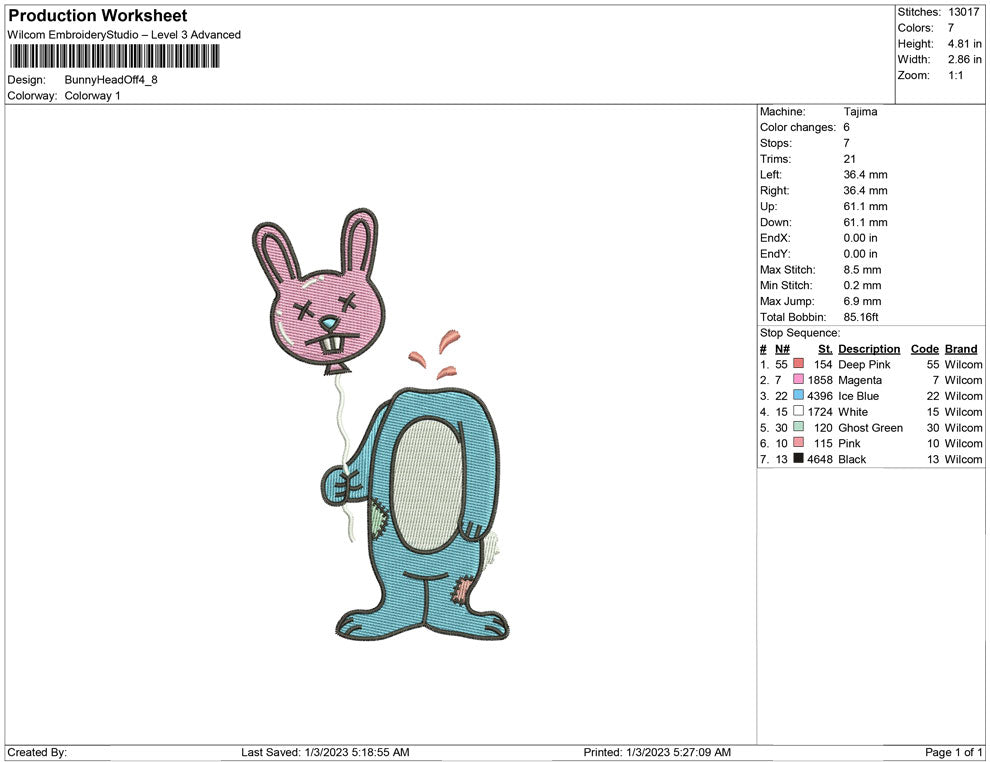990x762 pixels.
Task: Click the Brand column header
Action: (x=960, y=349)
